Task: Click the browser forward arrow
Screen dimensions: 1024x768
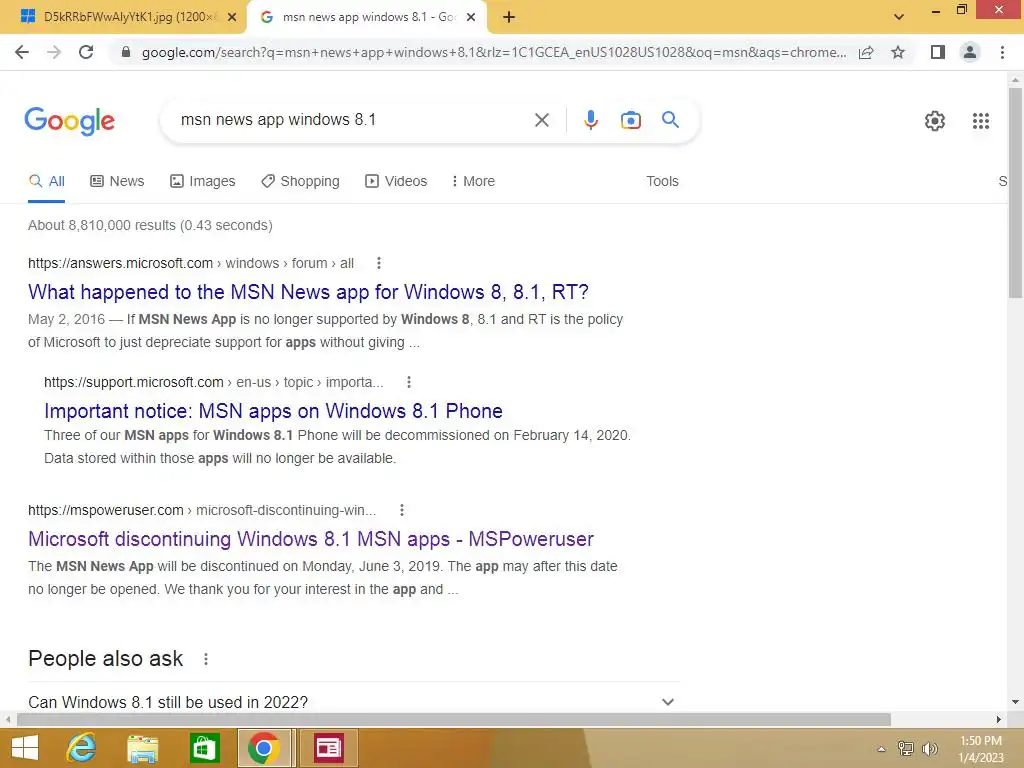Action: pyautogui.click(x=54, y=52)
